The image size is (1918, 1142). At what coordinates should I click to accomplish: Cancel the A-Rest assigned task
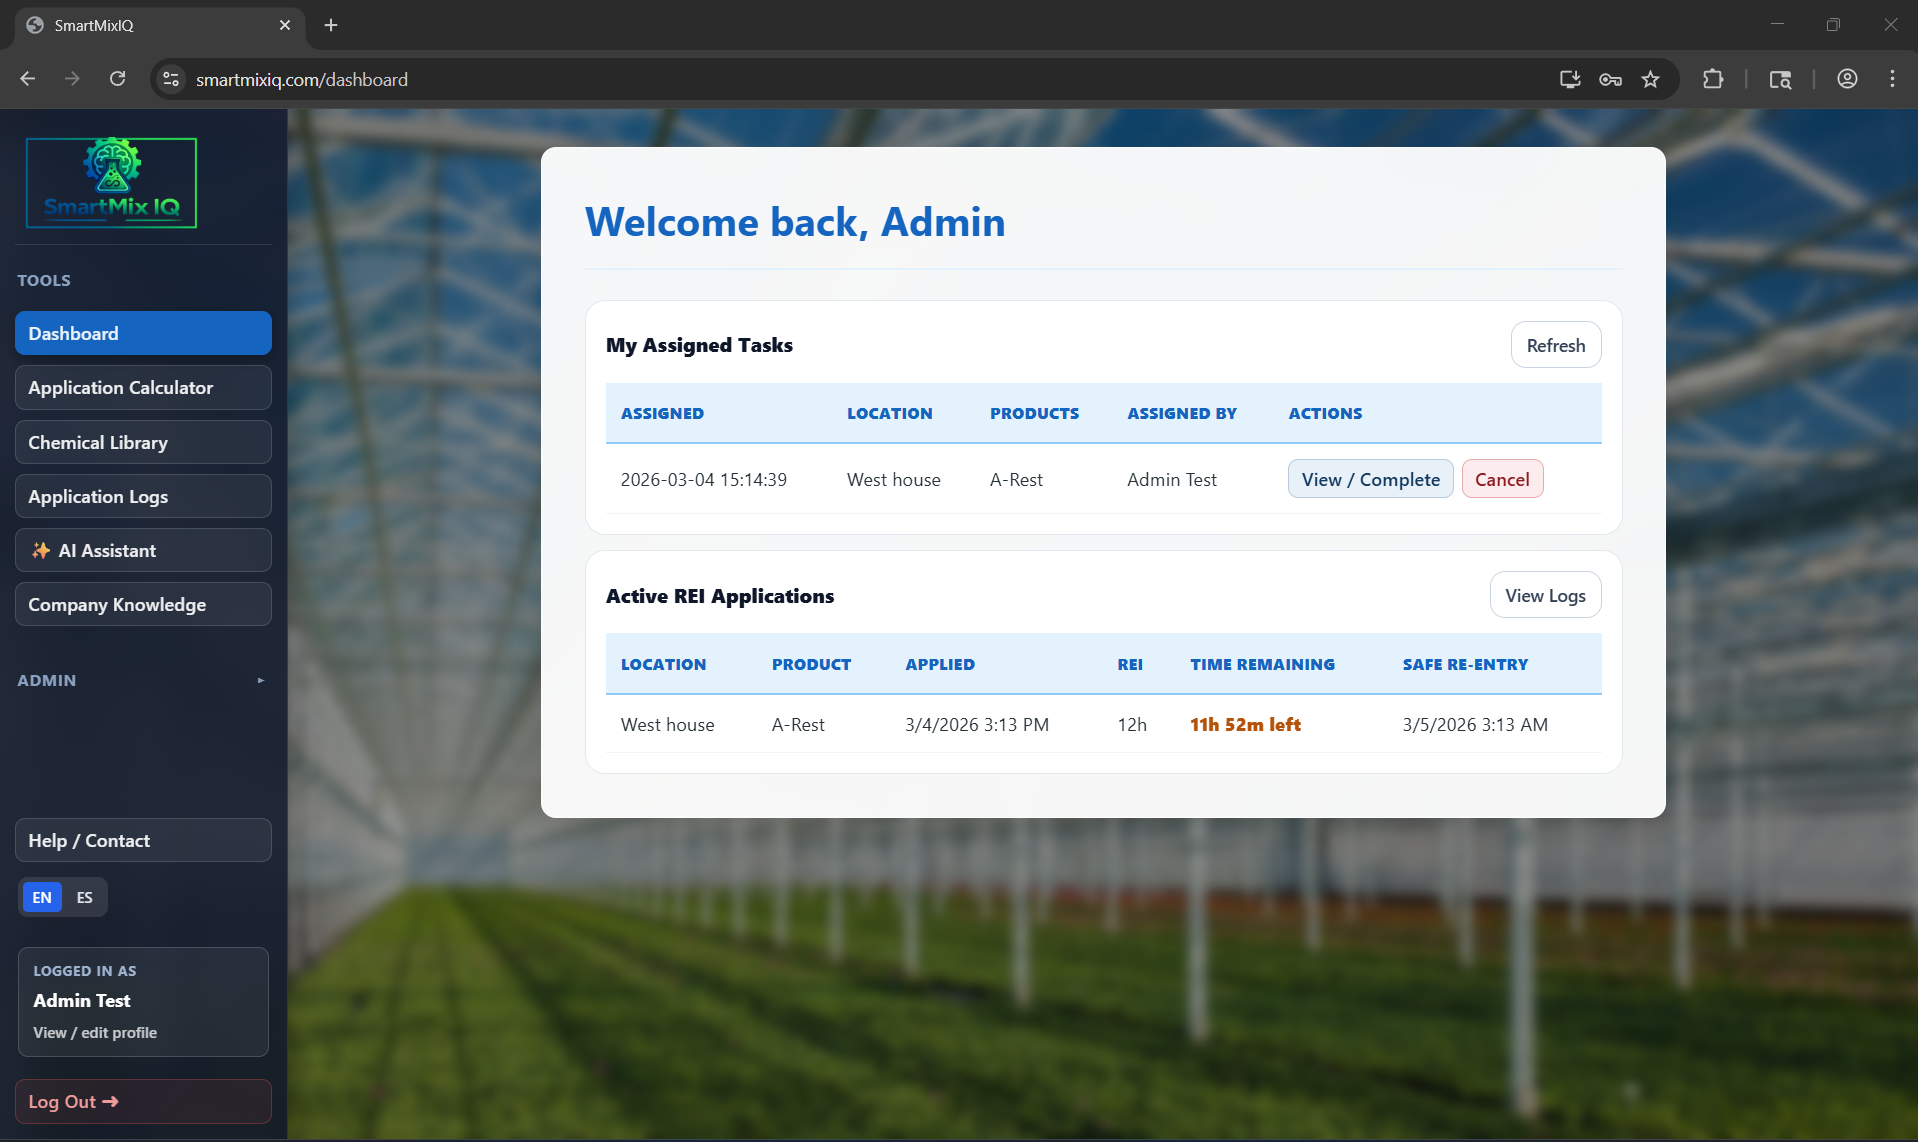[x=1502, y=479]
